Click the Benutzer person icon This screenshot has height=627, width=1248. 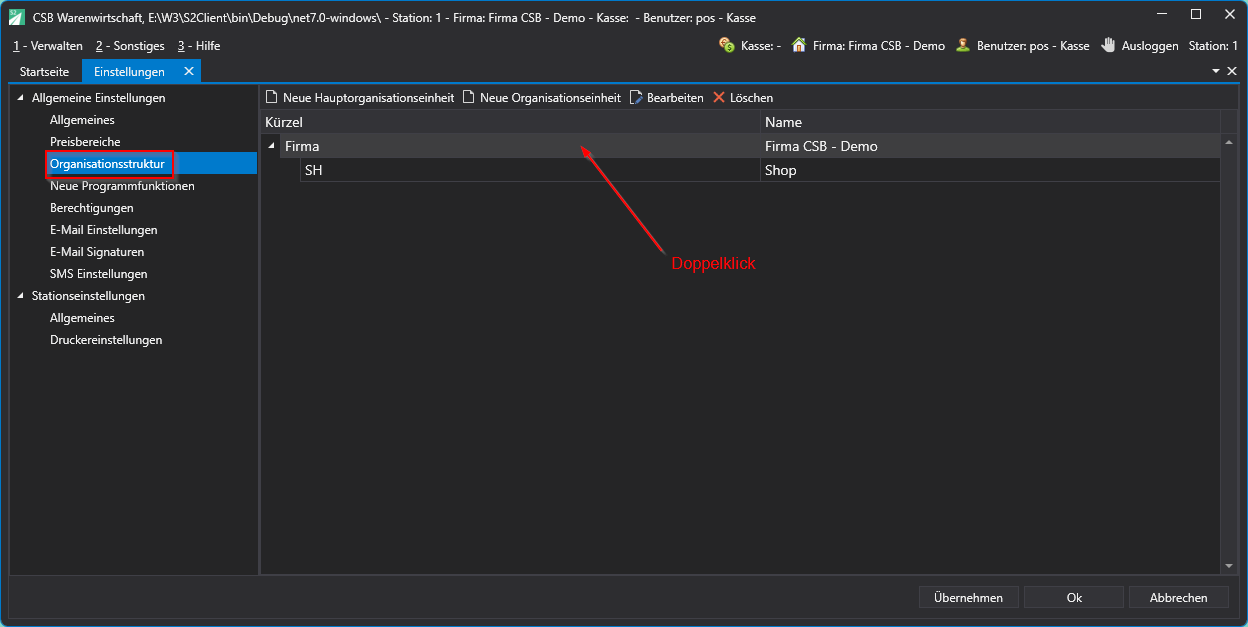(x=963, y=45)
